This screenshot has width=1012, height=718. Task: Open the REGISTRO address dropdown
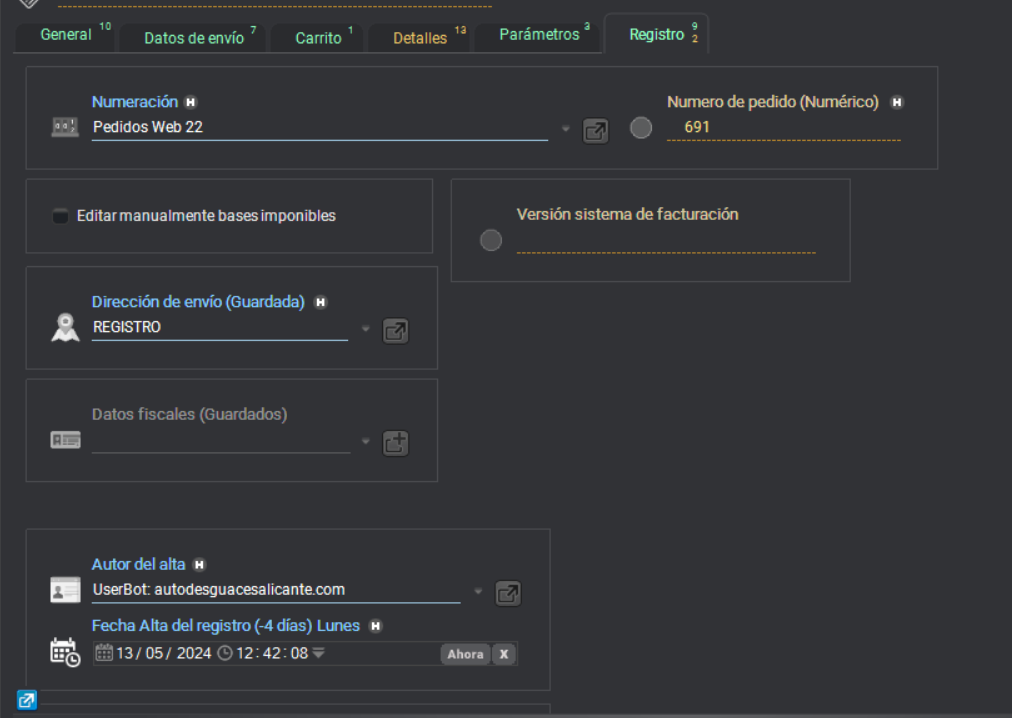click(365, 329)
